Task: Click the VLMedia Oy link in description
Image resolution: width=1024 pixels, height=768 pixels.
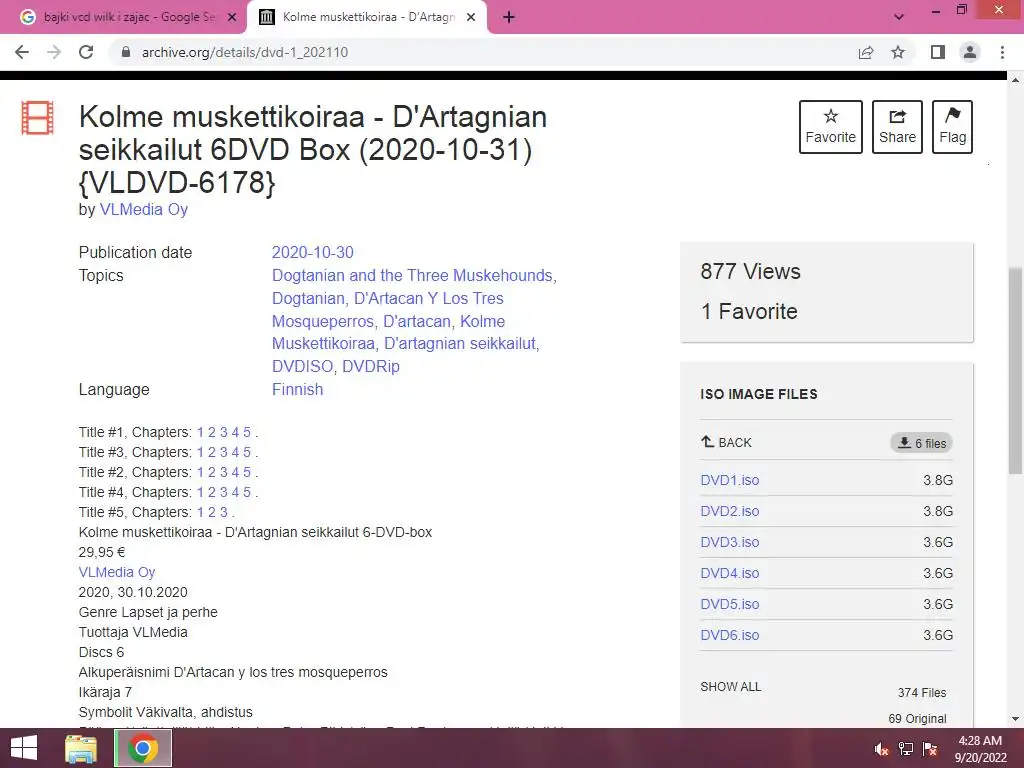Action: tap(117, 572)
